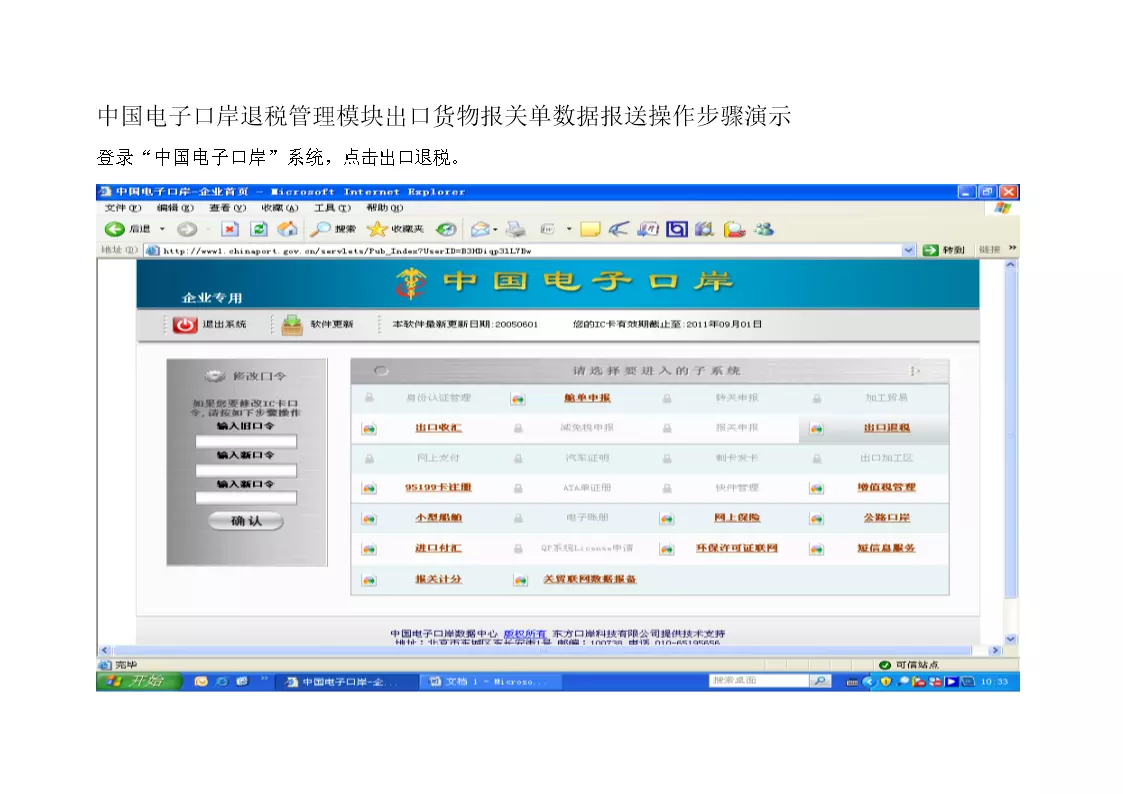The height and width of the screenshot is (794, 1123).
Task: Click the 版权所有 footer link
Action: [524, 634]
